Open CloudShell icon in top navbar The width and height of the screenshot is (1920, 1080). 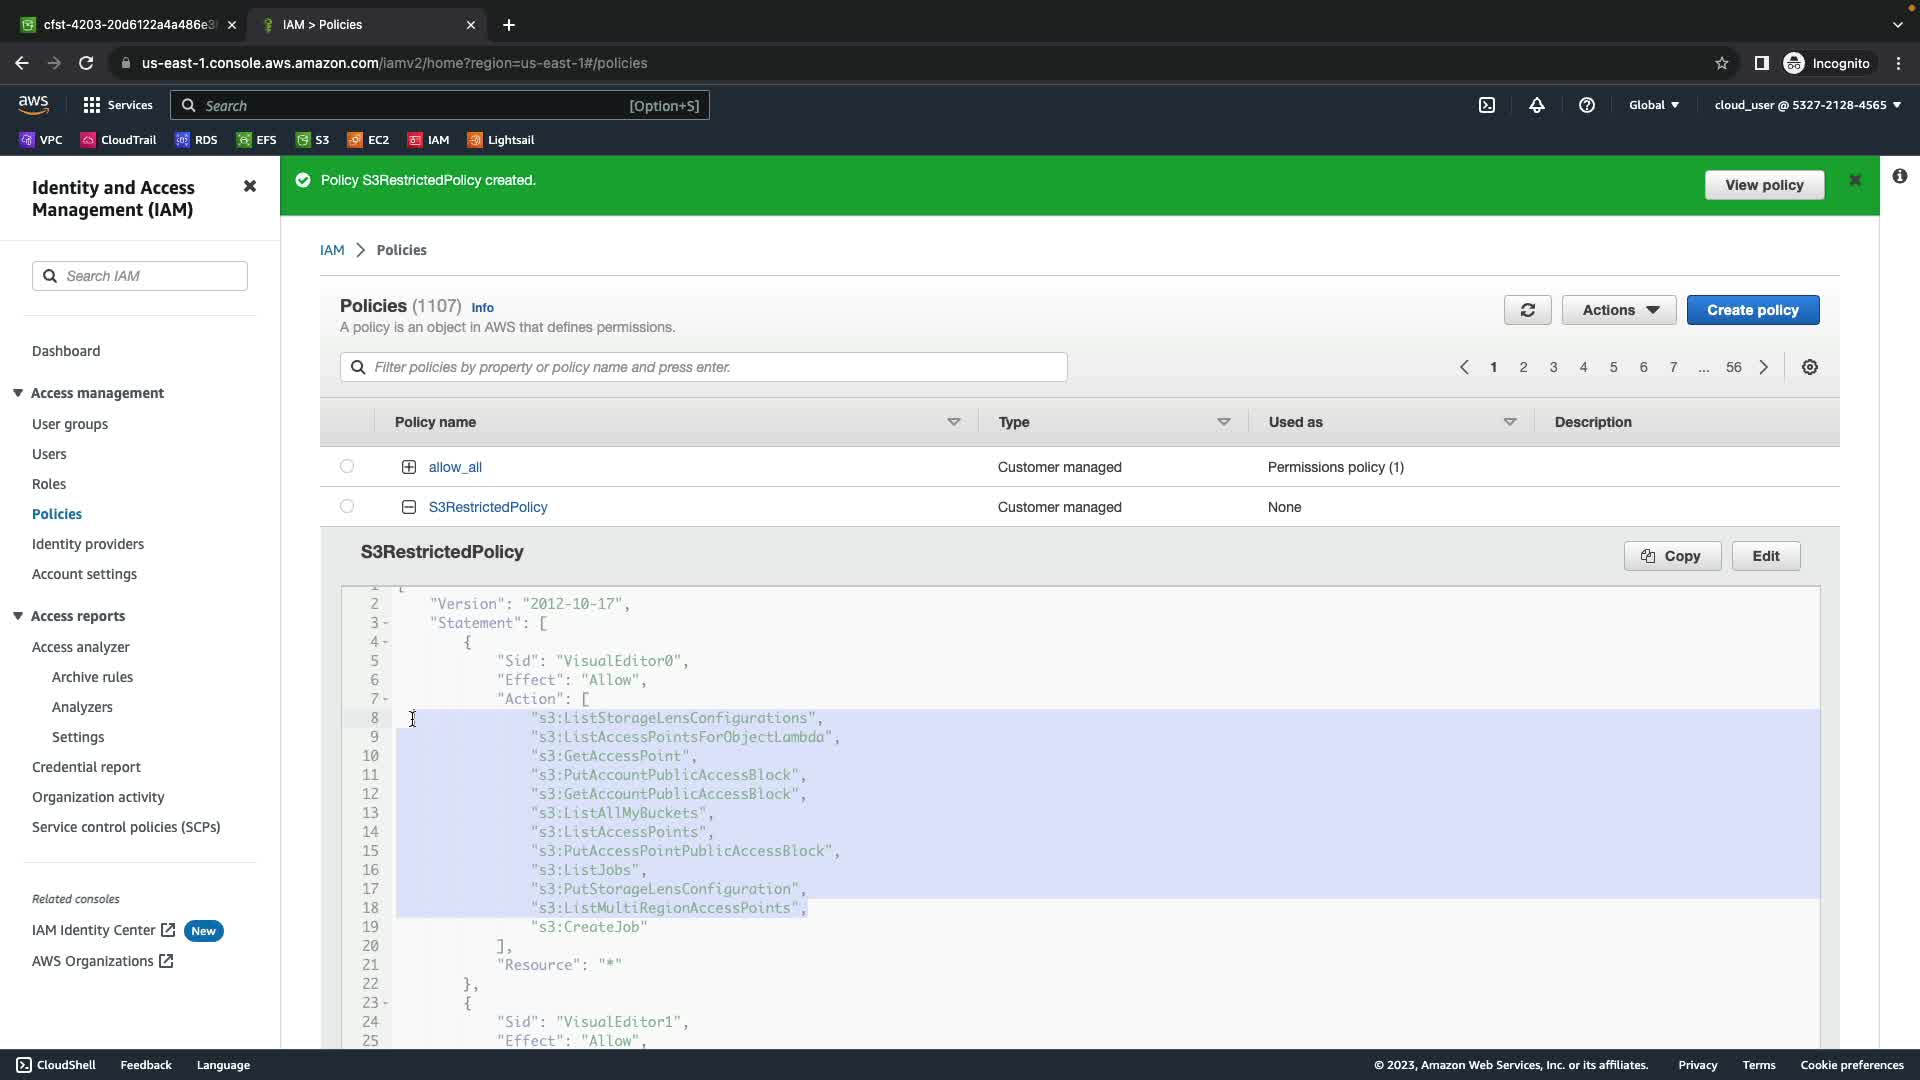[1487, 105]
